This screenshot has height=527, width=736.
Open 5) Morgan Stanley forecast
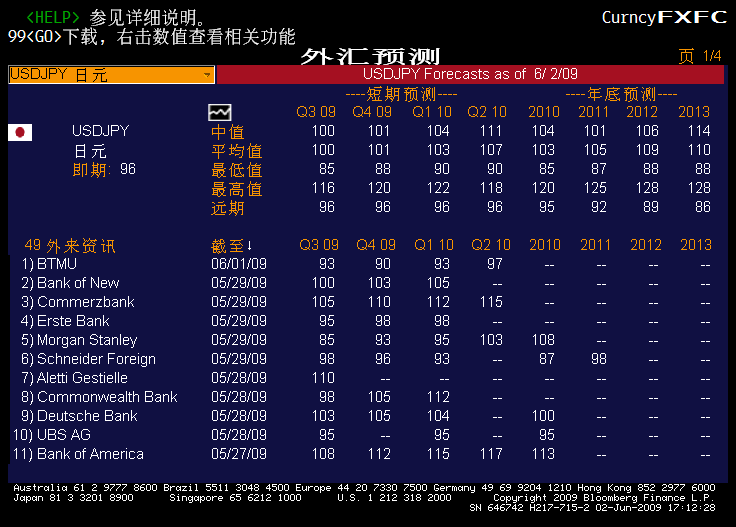click(79, 340)
